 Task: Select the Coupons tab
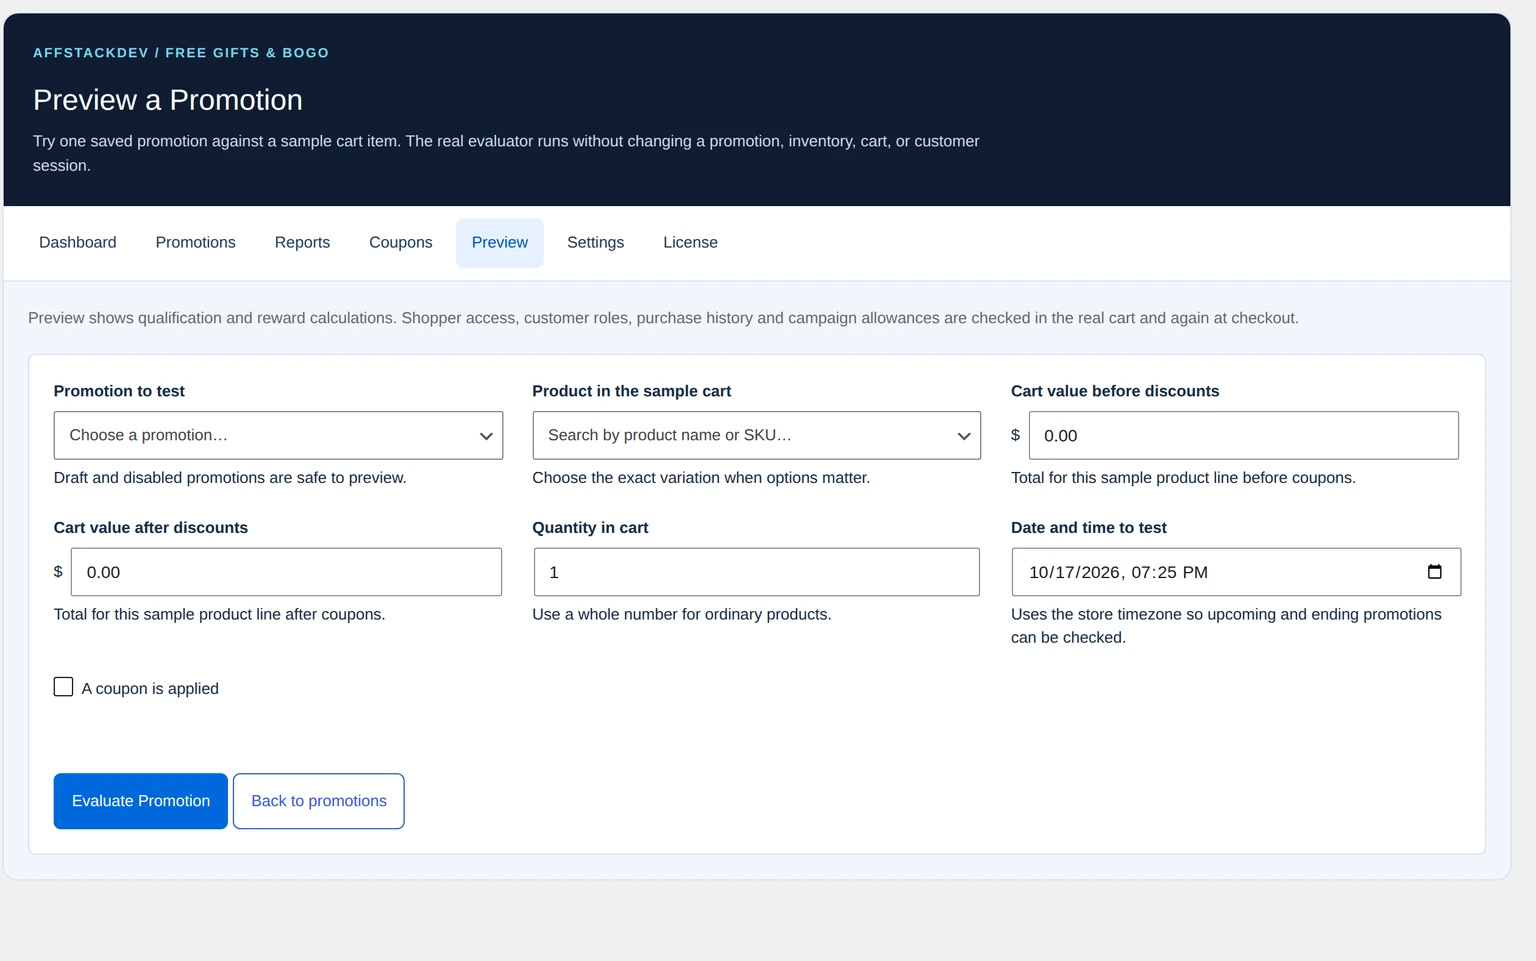point(401,243)
